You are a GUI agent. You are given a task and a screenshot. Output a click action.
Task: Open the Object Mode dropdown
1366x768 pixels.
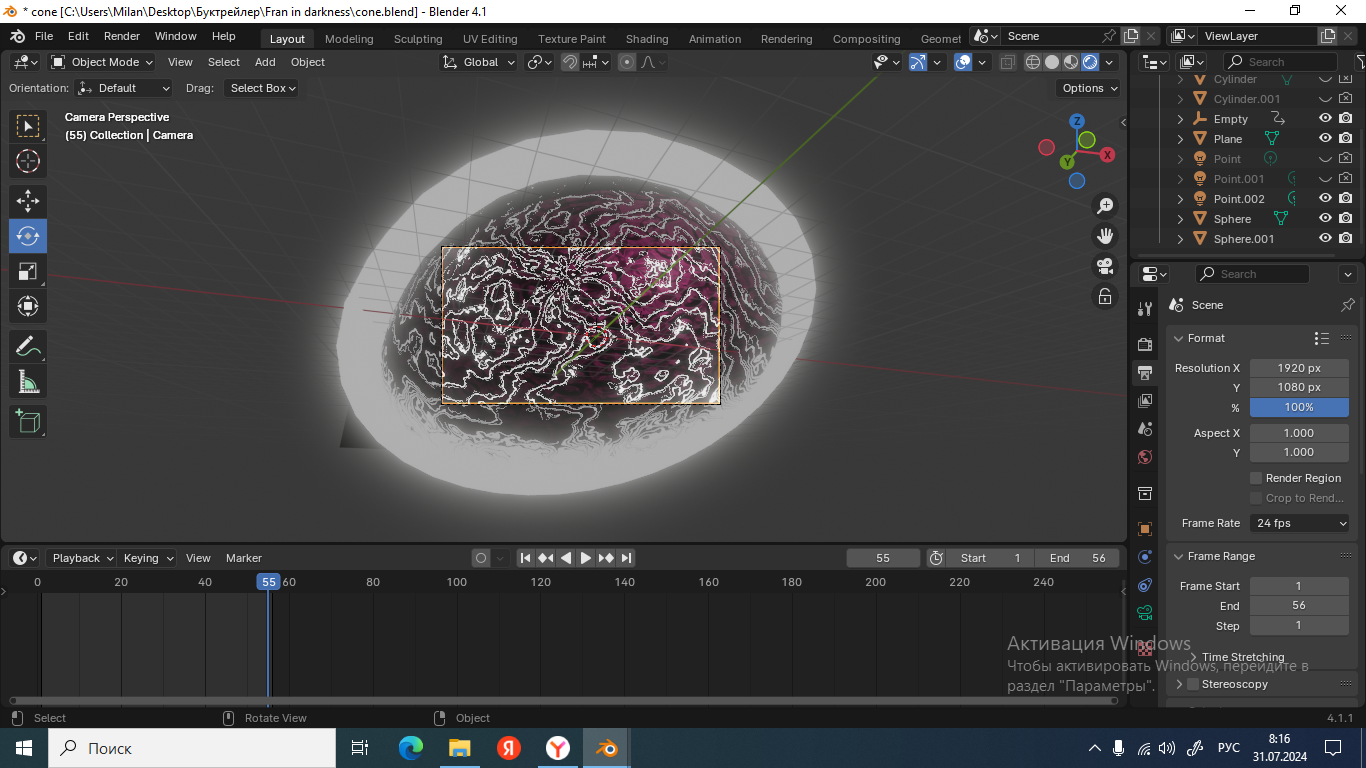coord(102,62)
